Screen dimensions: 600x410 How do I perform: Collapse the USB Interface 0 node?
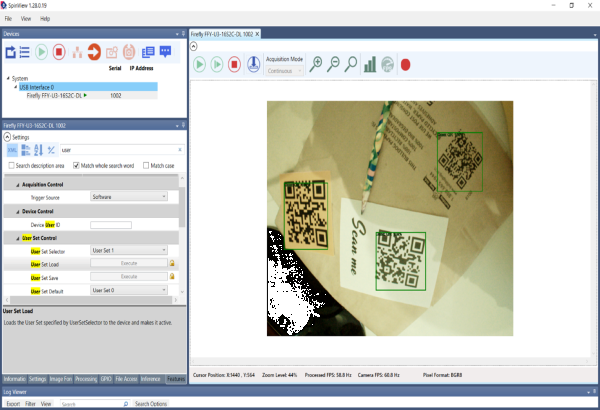pyautogui.click(x=16, y=87)
